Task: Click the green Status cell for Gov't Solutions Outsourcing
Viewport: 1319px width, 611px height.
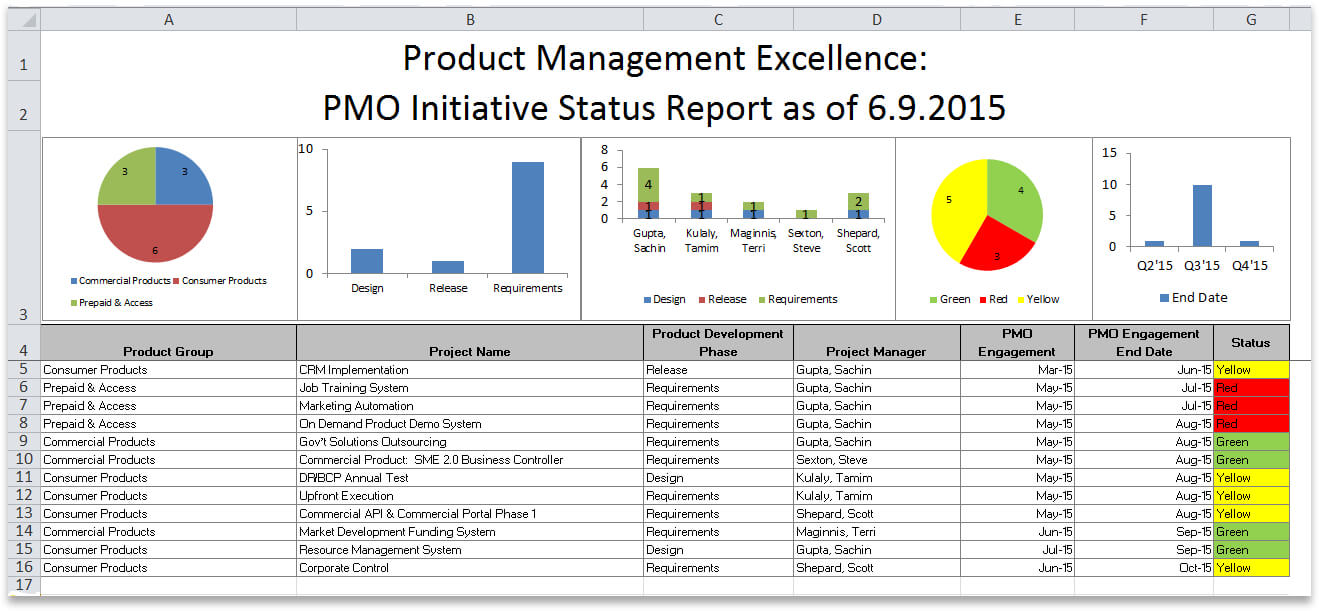Action: point(1251,442)
